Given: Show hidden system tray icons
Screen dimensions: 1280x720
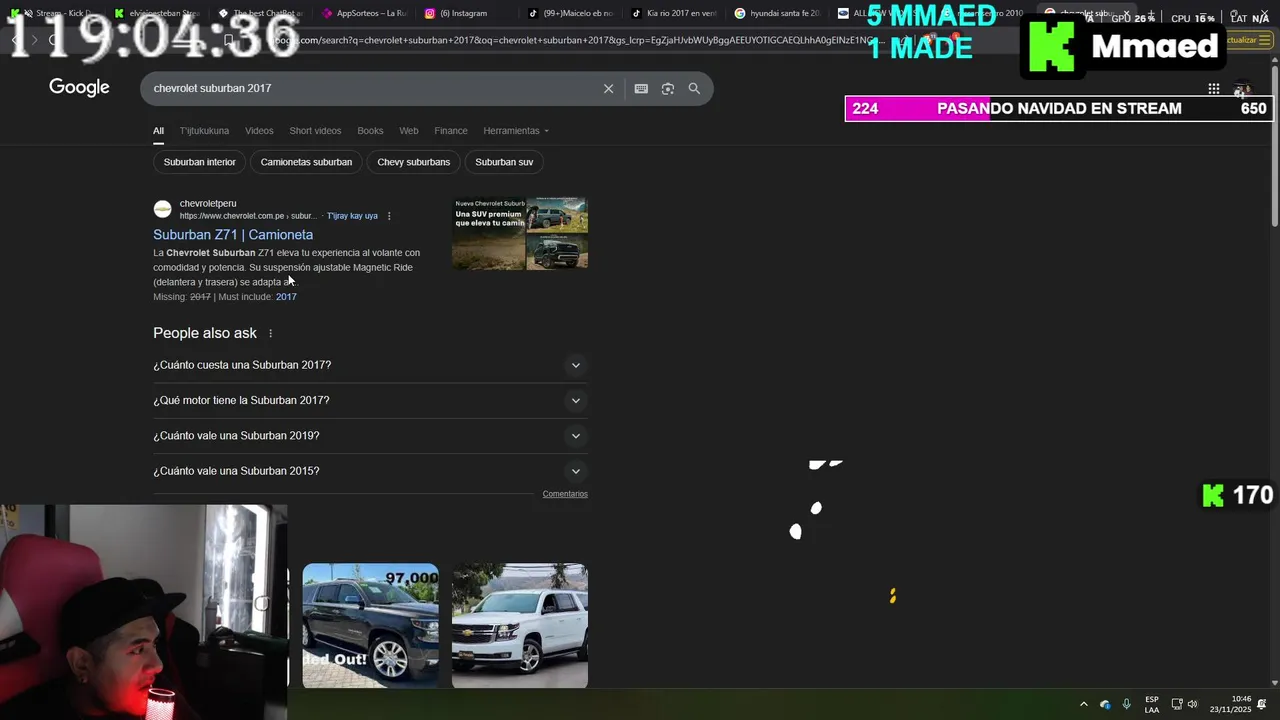Looking at the screenshot, I should coord(1083,704).
